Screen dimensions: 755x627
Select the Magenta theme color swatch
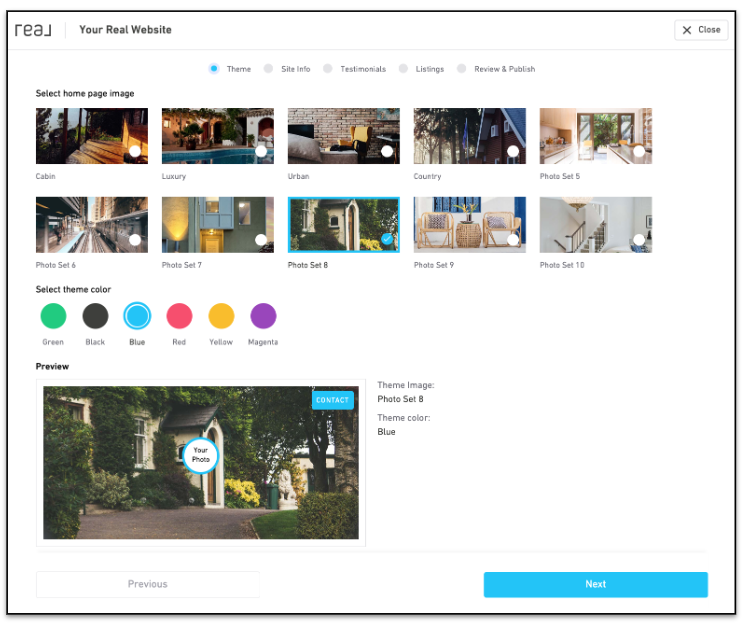point(263,316)
